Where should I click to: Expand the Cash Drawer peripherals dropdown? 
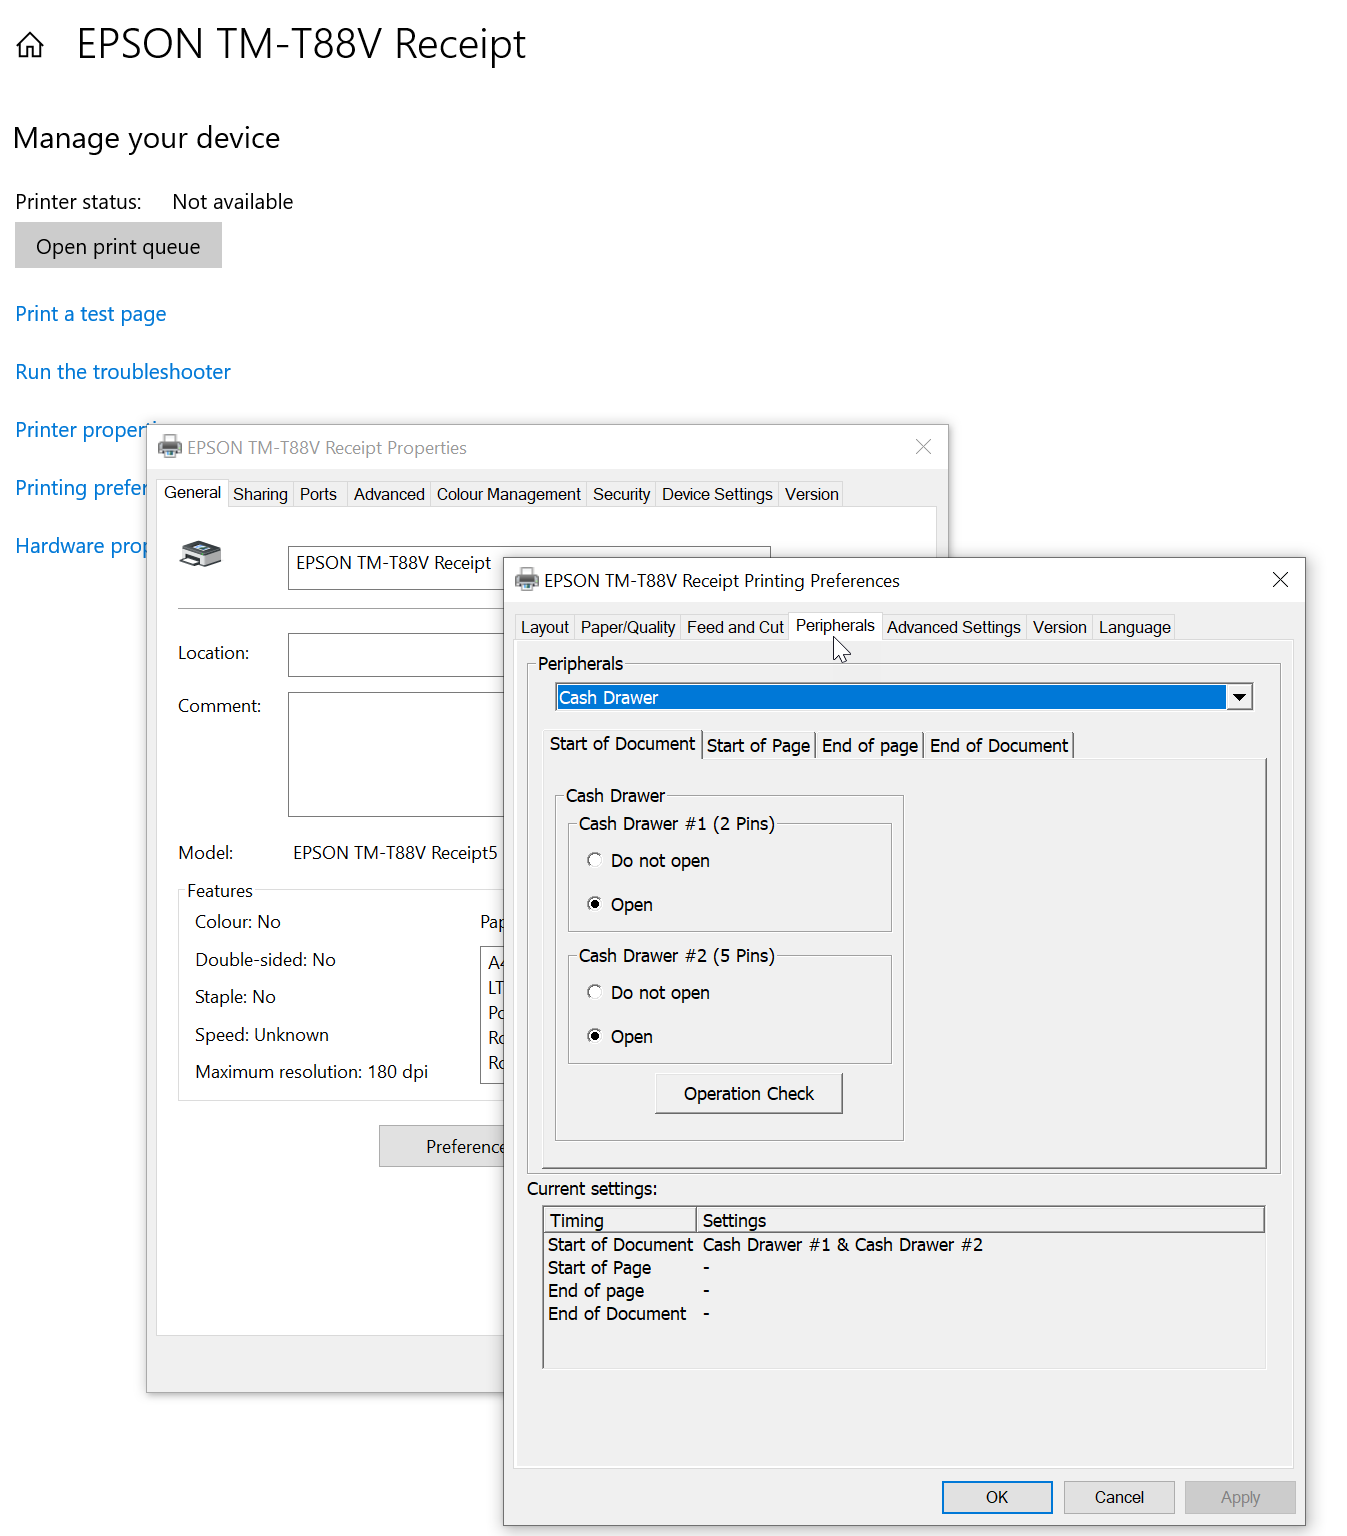(x=1239, y=697)
